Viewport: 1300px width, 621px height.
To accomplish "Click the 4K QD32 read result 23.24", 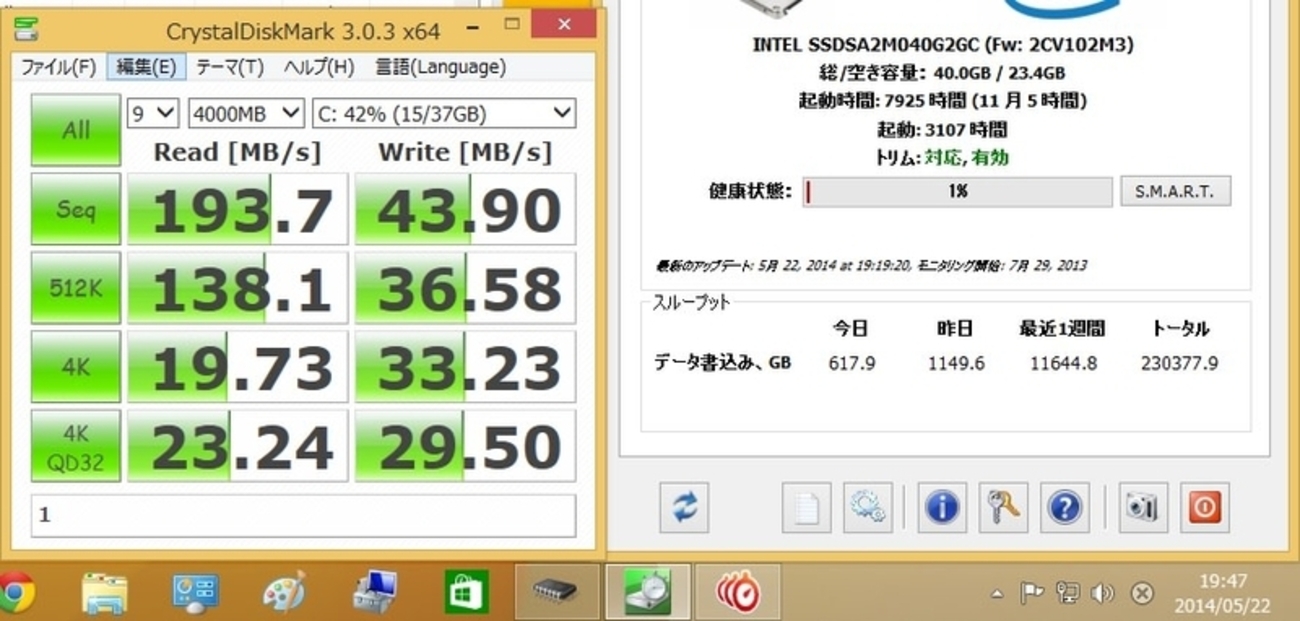I will (x=238, y=446).
